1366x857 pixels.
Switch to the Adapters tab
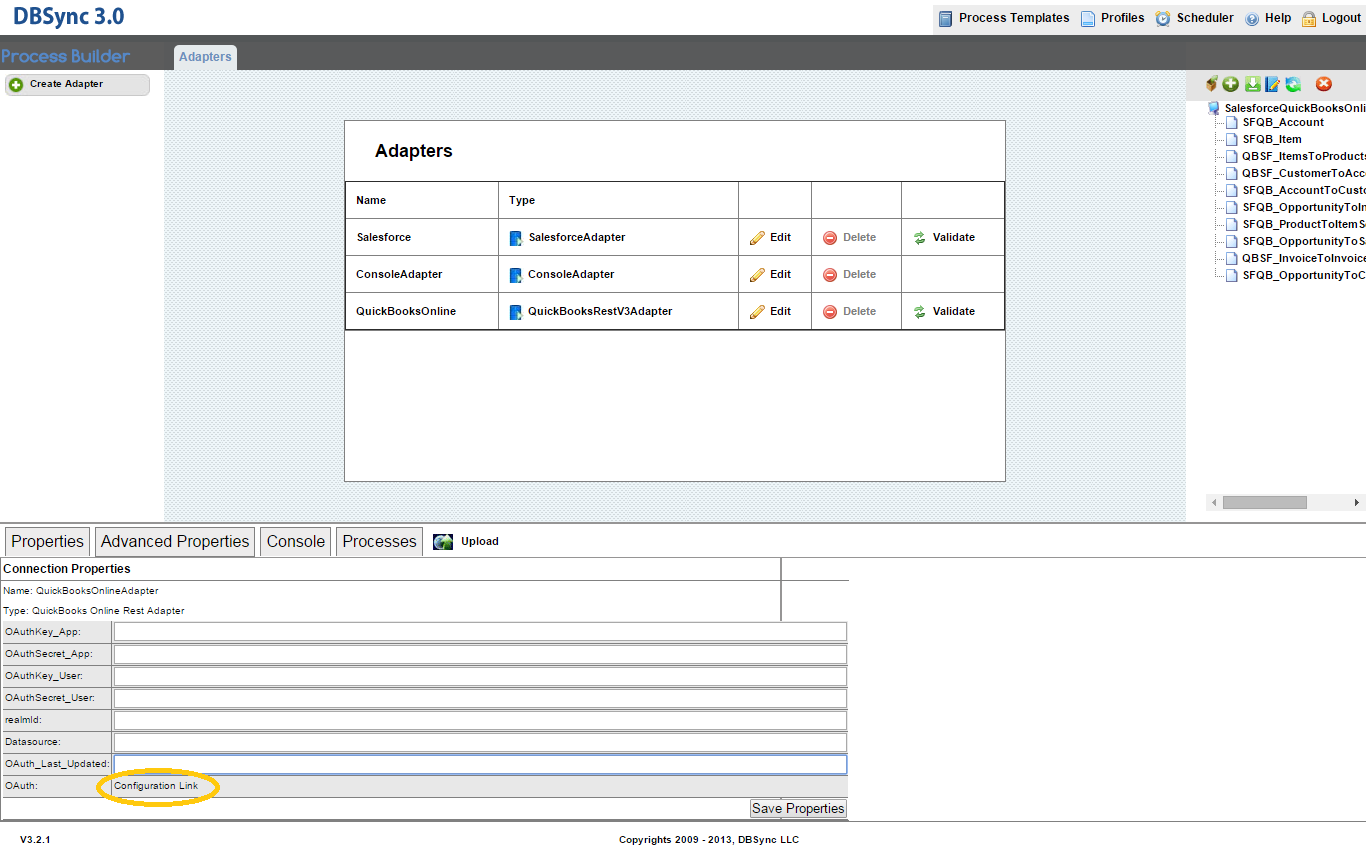[205, 57]
